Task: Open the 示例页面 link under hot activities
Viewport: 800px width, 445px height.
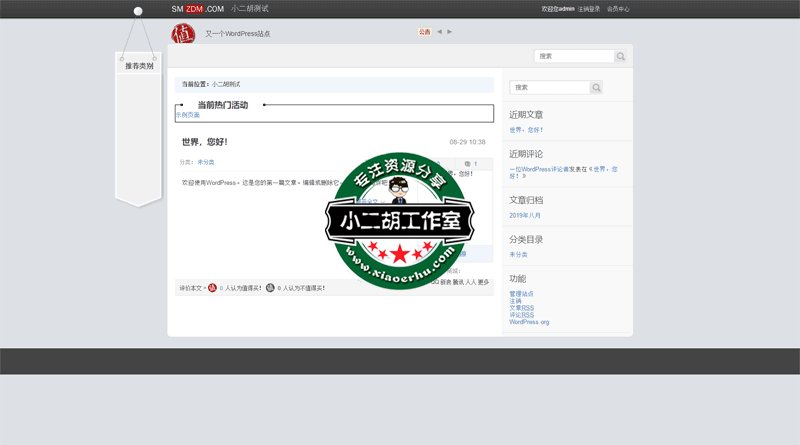Action: tap(187, 115)
